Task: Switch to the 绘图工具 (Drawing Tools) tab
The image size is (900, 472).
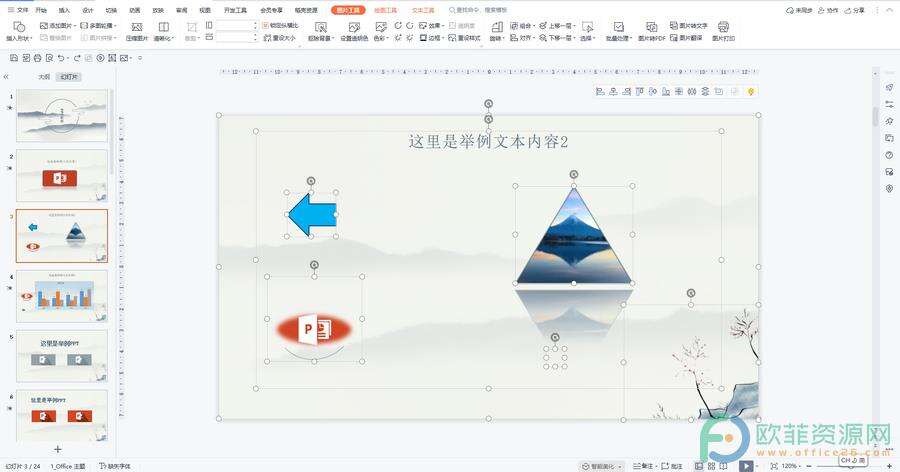Action: tap(384, 9)
